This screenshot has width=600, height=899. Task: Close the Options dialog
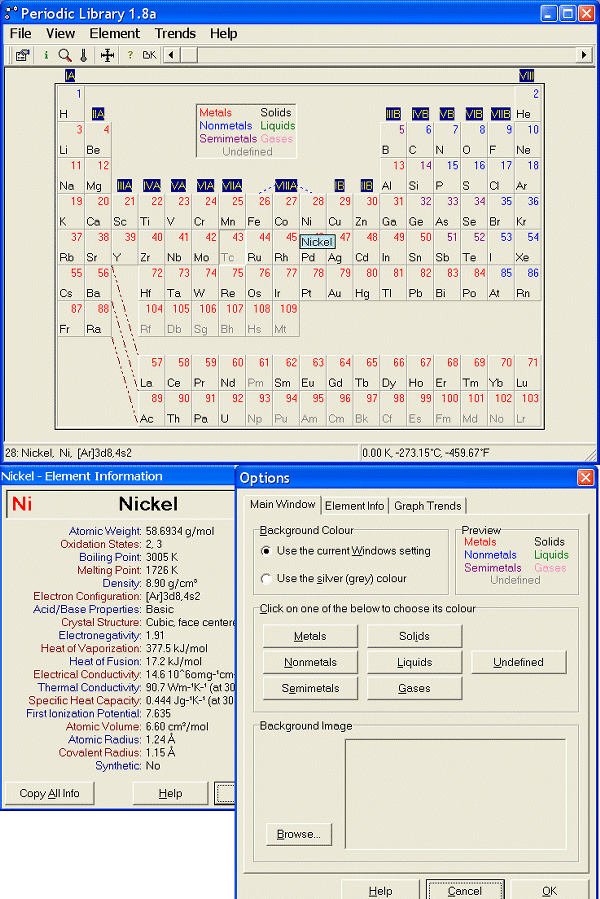[x=585, y=478]
